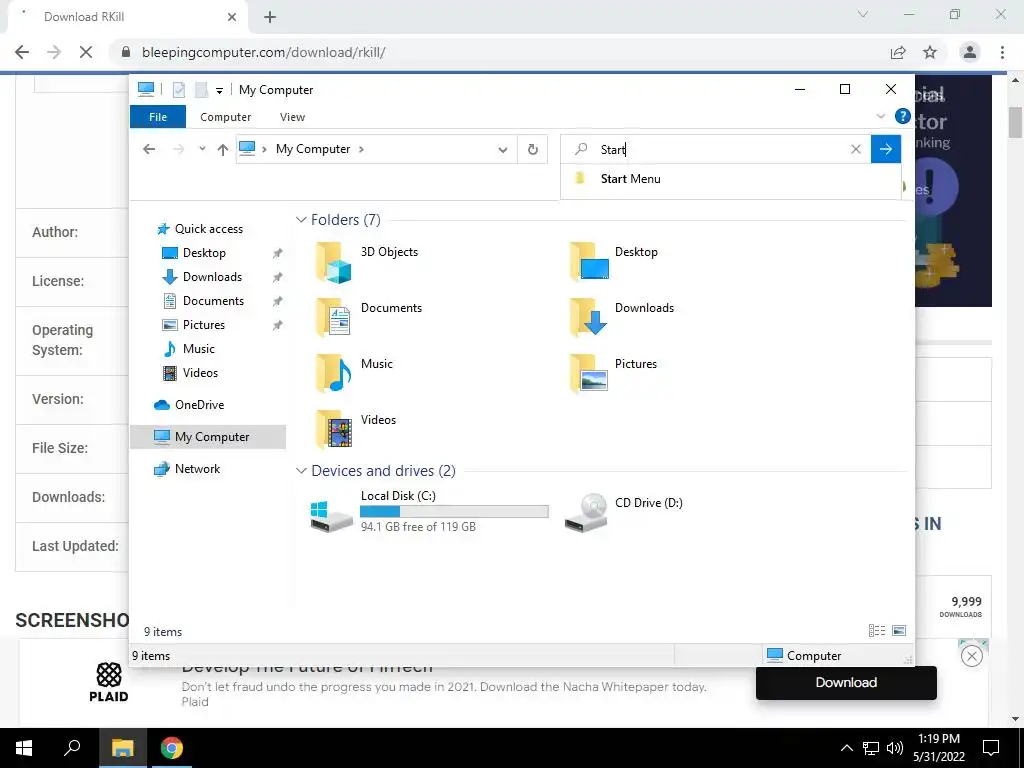Select the Downloads folder in content pane

(x=621, y=317)
